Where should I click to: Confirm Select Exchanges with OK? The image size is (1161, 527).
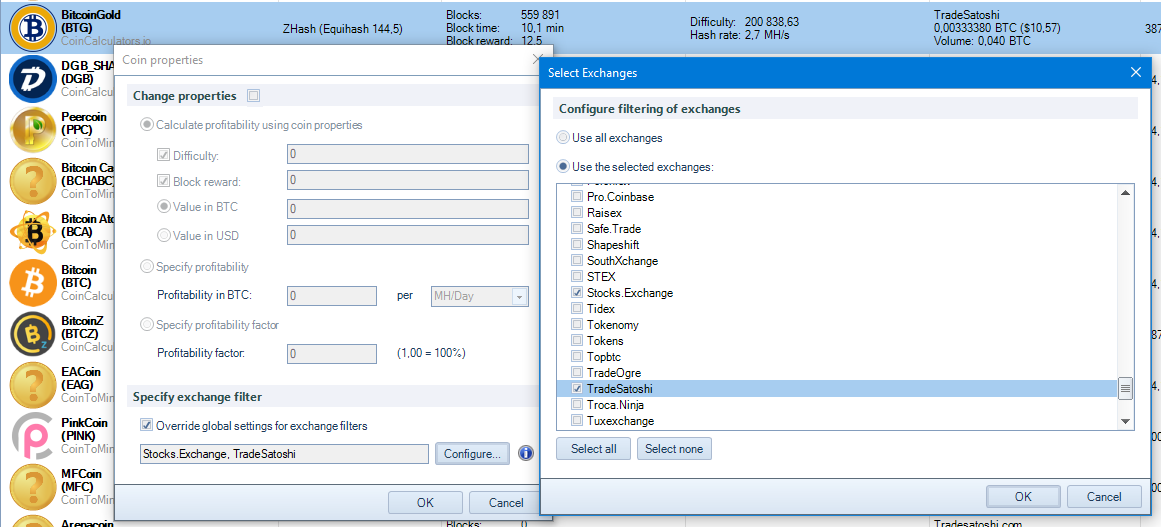[1023, 497]
